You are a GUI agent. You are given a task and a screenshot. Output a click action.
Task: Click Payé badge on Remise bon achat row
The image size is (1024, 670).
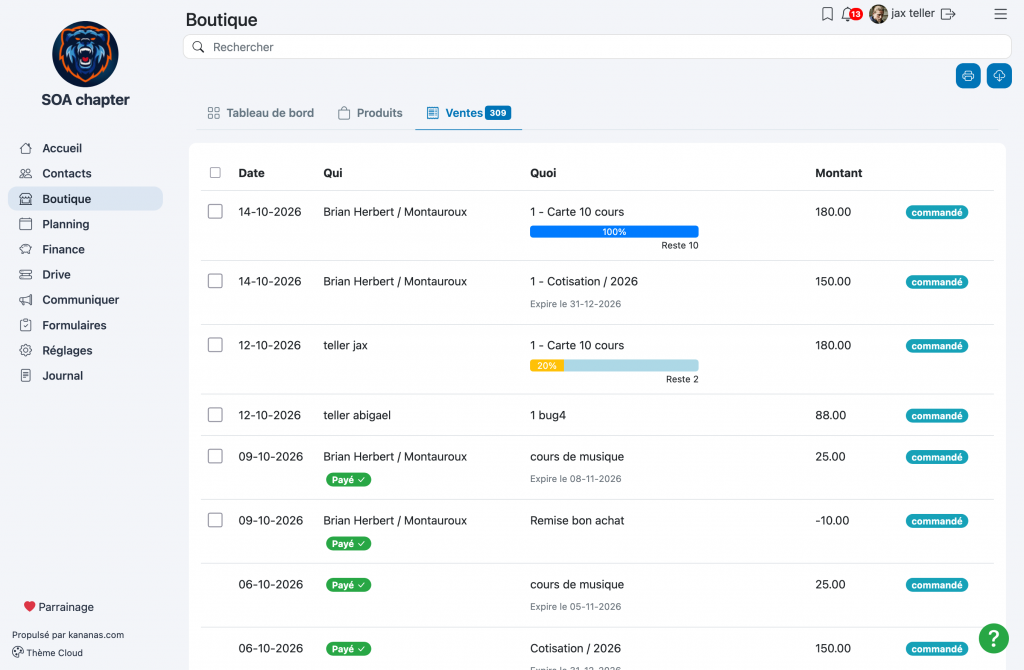348,543
